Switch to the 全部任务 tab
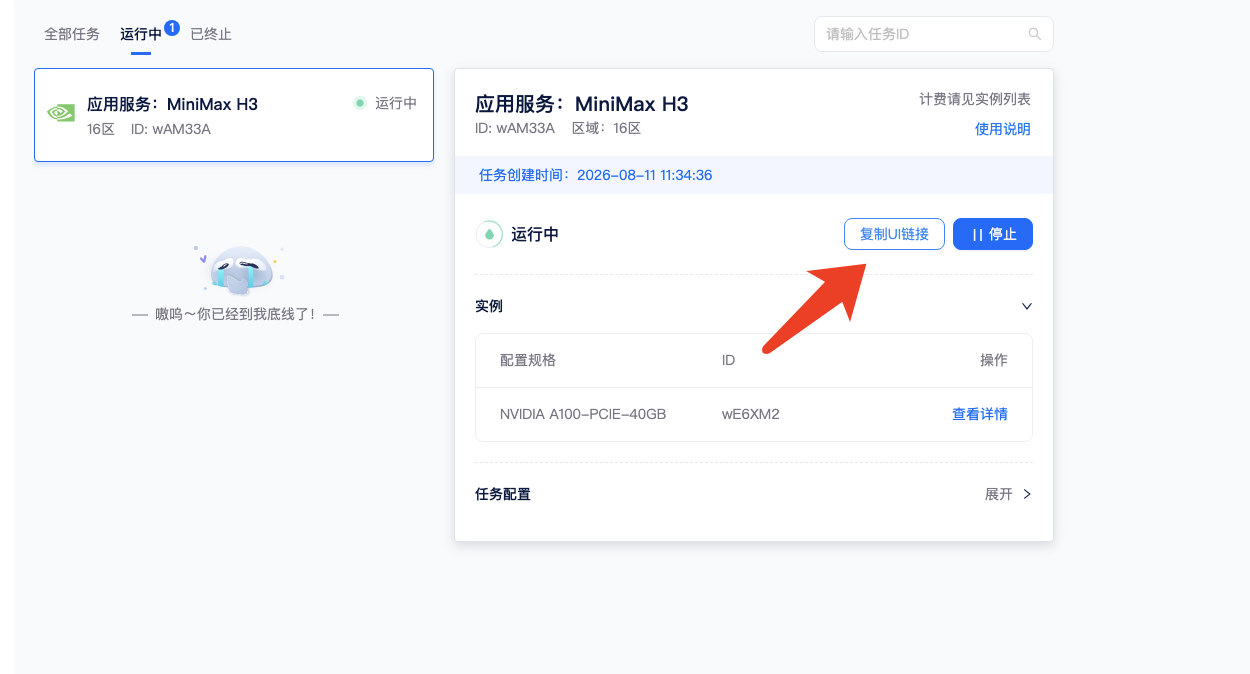 coord(72,34)
